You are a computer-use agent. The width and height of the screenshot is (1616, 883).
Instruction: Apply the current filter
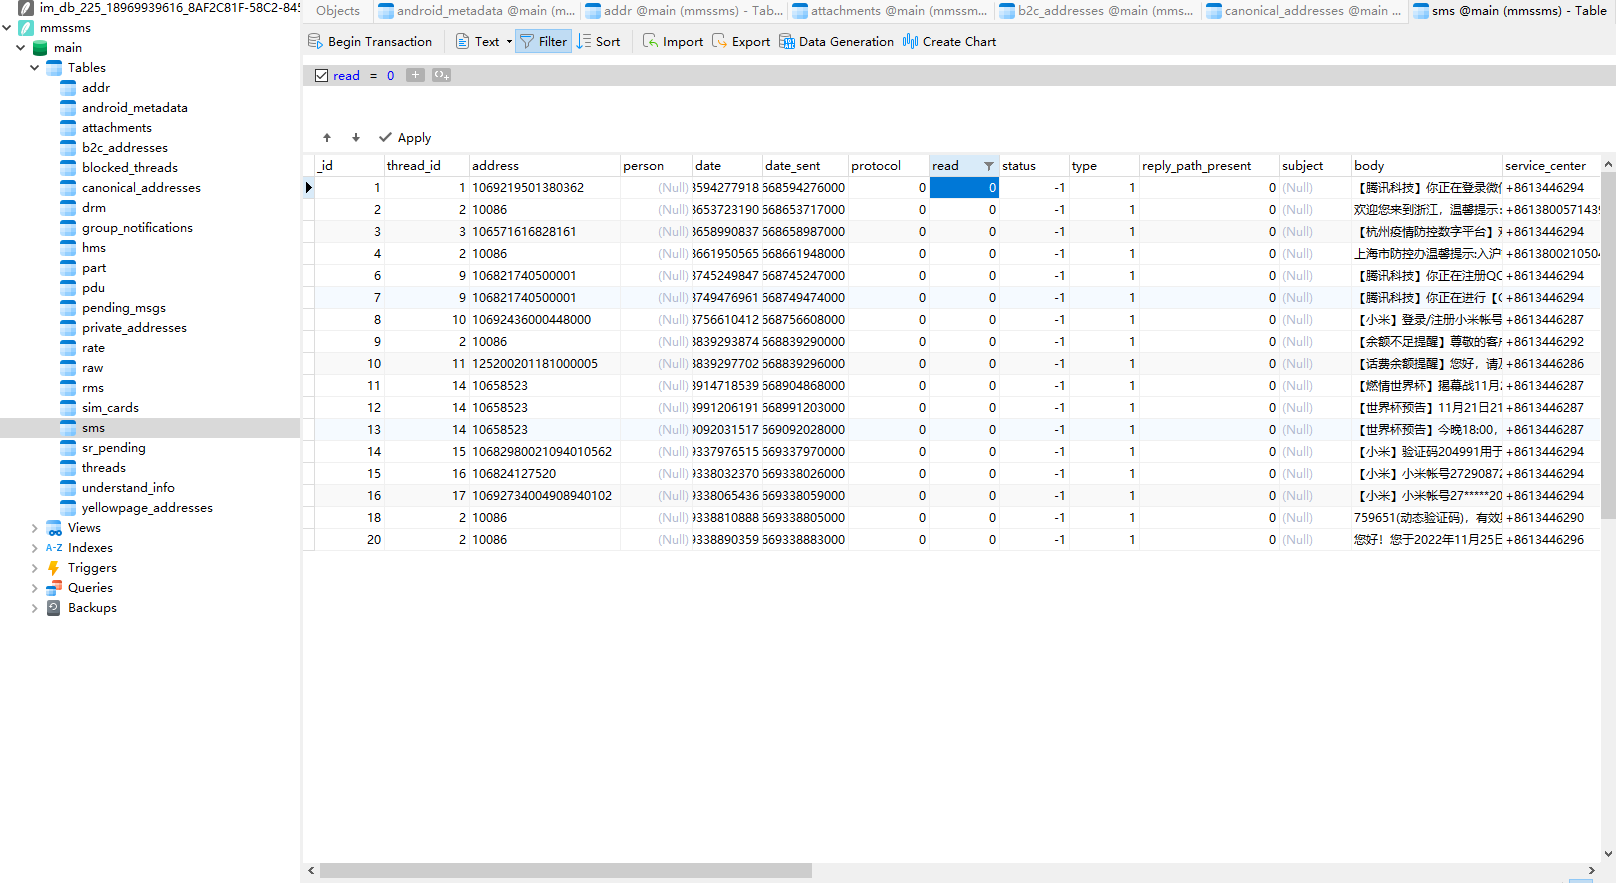[x=405, y=138]
